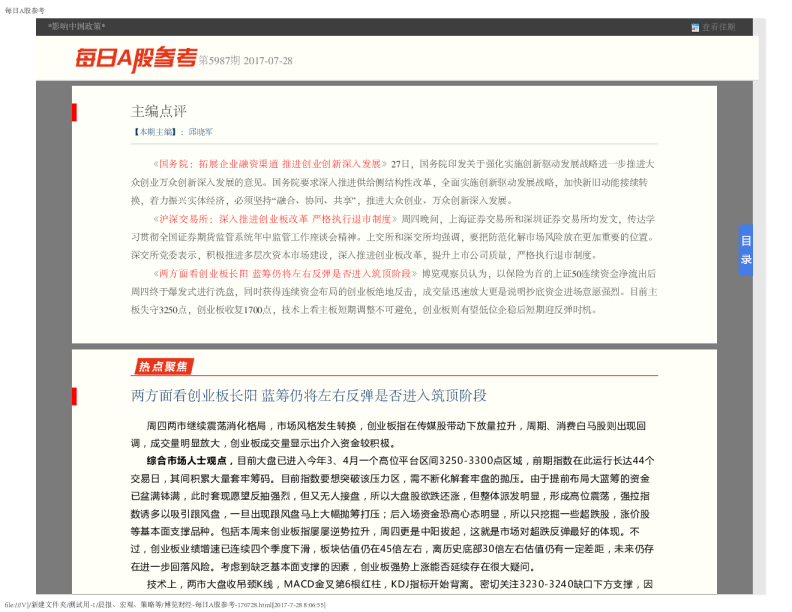
Task: Open red summary link 两方面看创业板长阳
Action: click(x=285, y=273)
